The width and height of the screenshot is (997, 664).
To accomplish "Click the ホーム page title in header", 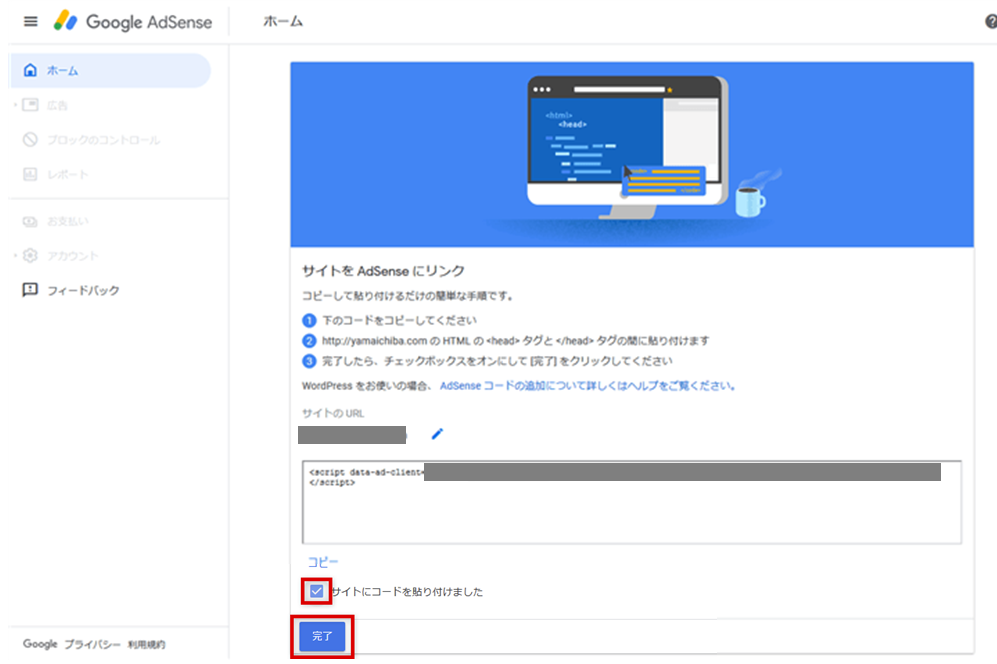I will point(283,22).
